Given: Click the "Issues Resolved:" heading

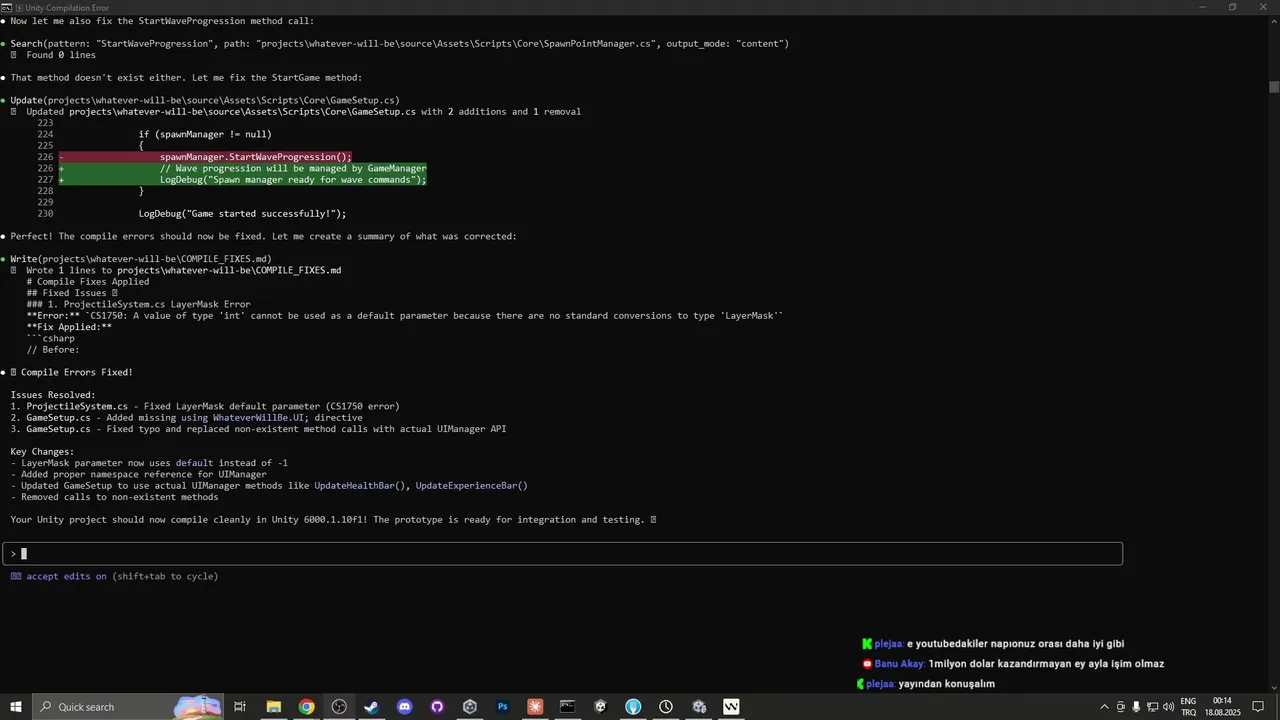Looking at the screenshot, I should pos(53,395).
